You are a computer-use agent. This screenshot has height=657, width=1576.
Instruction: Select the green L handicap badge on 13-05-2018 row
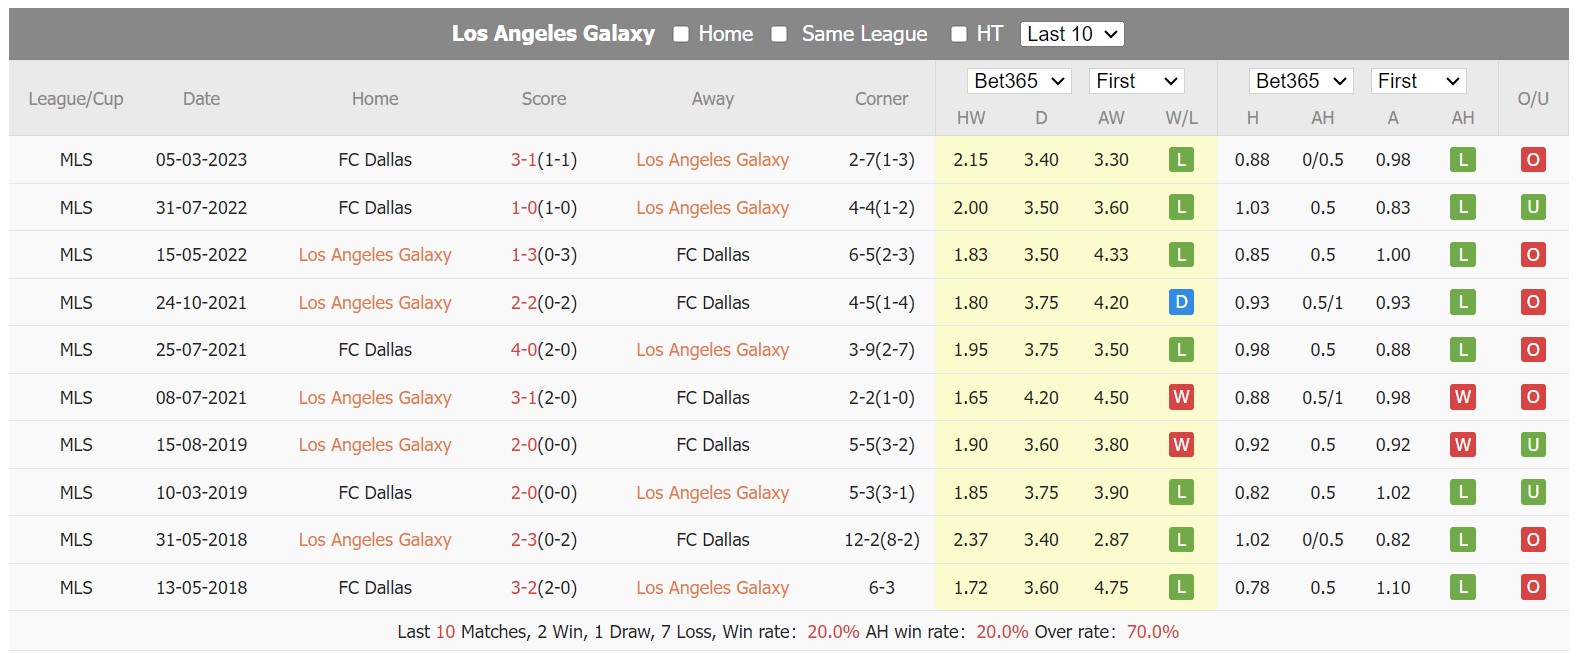pos(1462,587)
